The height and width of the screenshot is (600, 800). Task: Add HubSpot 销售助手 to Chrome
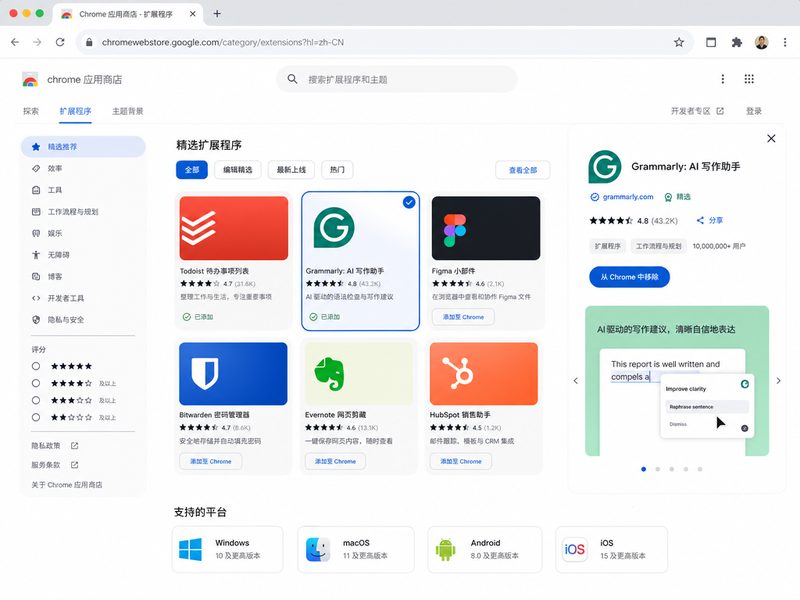click(x=461, y=461)
